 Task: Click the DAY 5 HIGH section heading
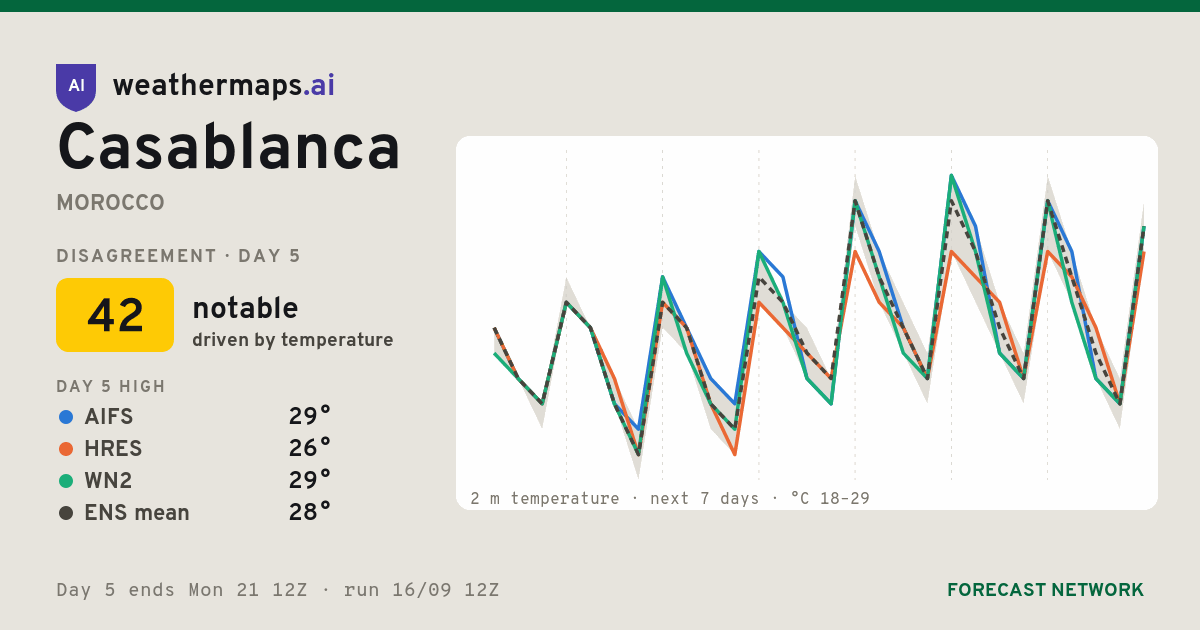(x=111, y=387)
